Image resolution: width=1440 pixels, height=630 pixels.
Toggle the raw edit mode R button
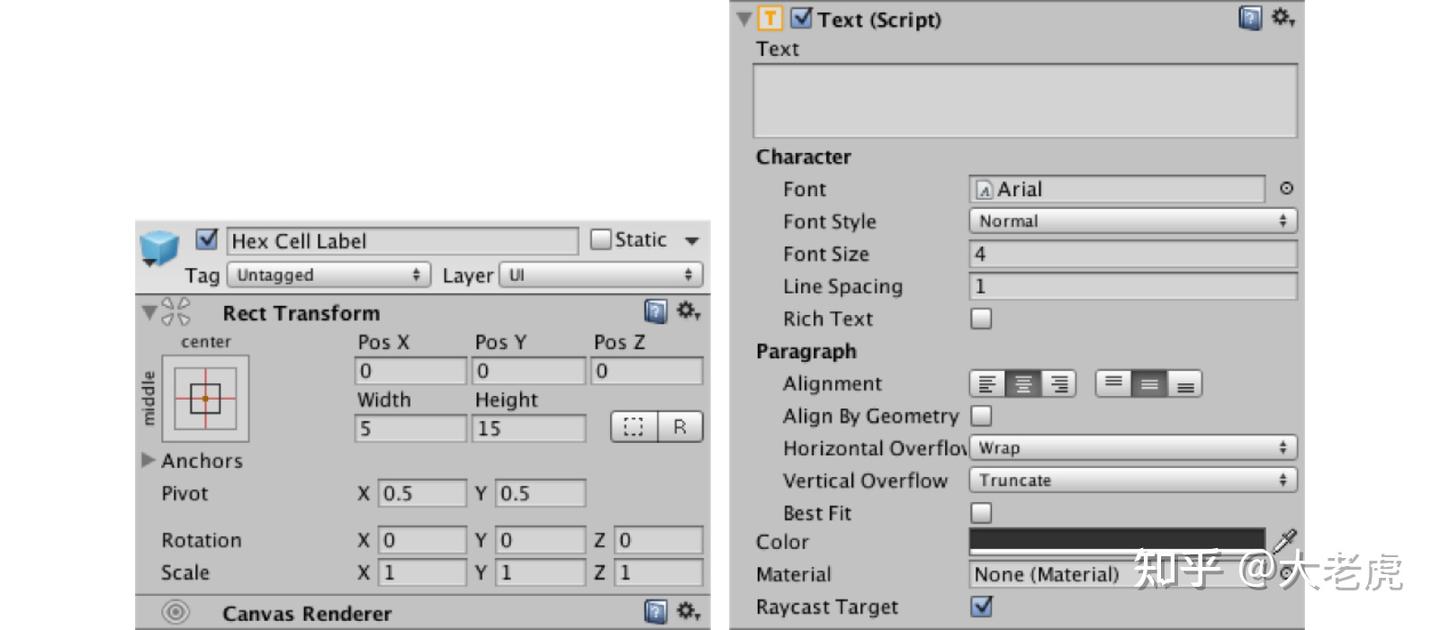[x=680, y=427]
